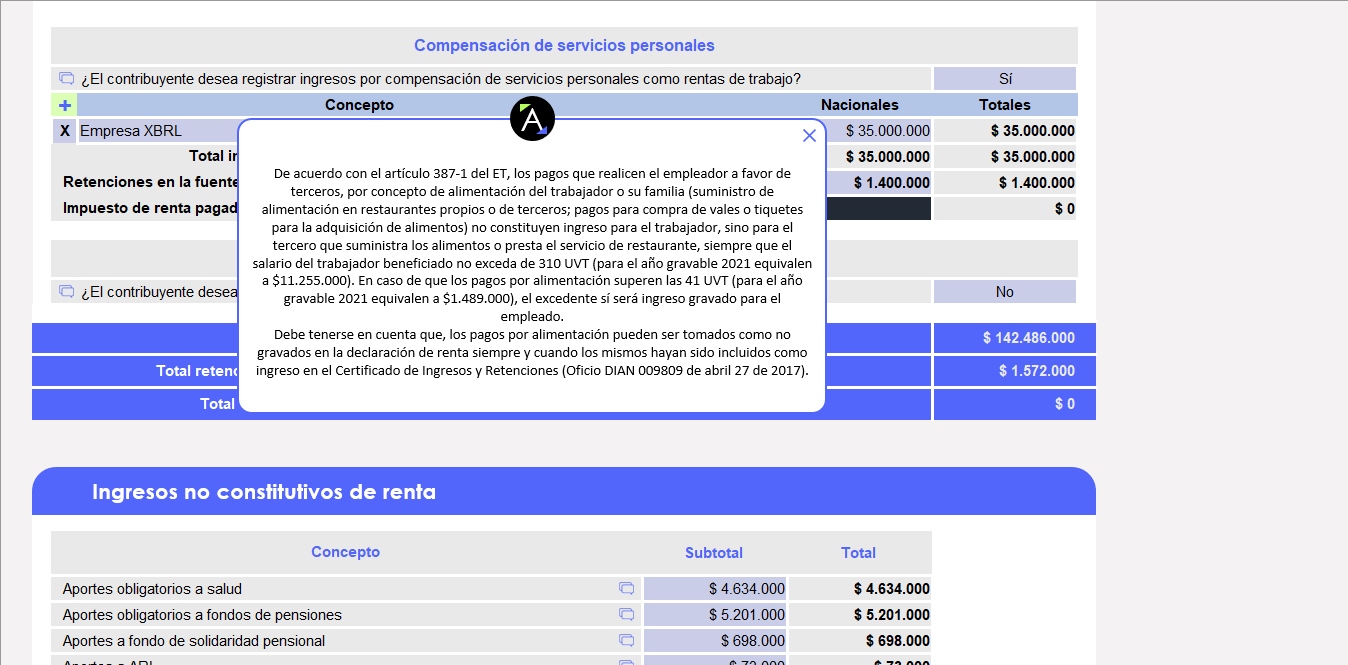The width and height of the screenshot is (1348, 665).
Task: Show help note for Aportes obligatorios a salud
Action: click(x=626, y=588)
